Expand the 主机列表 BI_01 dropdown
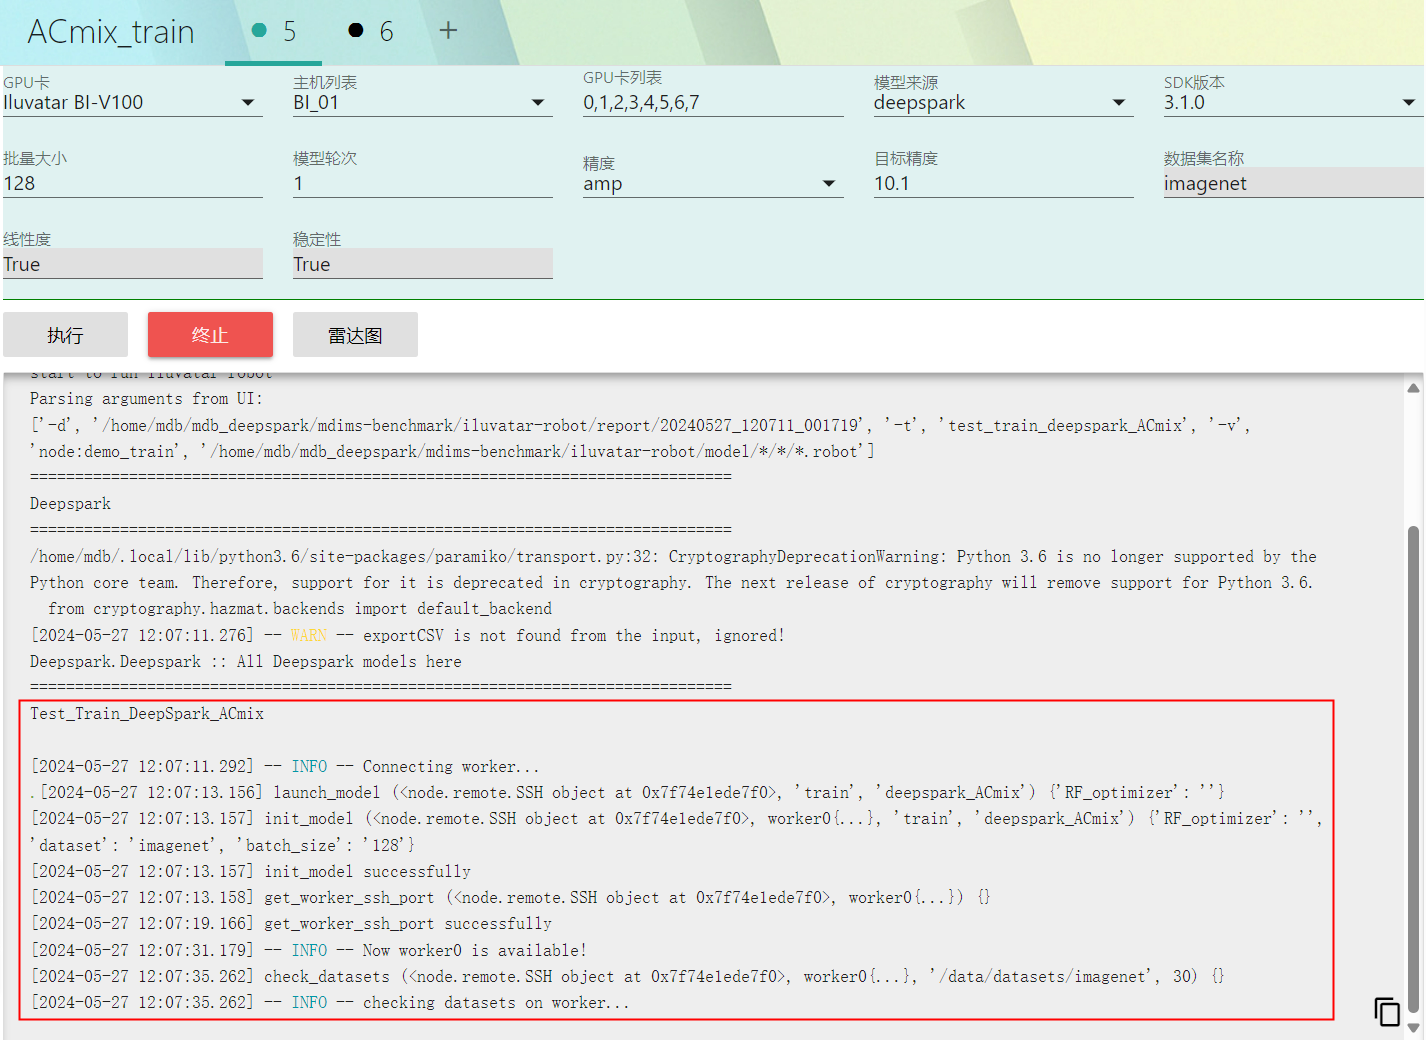The width and height of the screenshot is (1426, 1040). click(x=537, y=103)
